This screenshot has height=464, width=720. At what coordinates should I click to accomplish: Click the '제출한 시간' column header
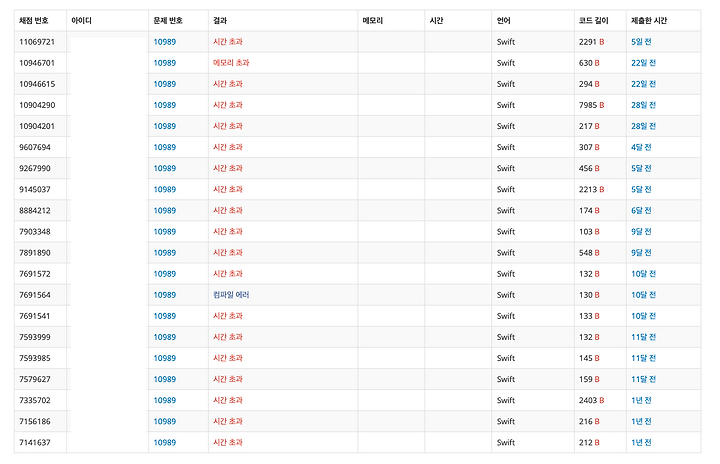point(649,21)
